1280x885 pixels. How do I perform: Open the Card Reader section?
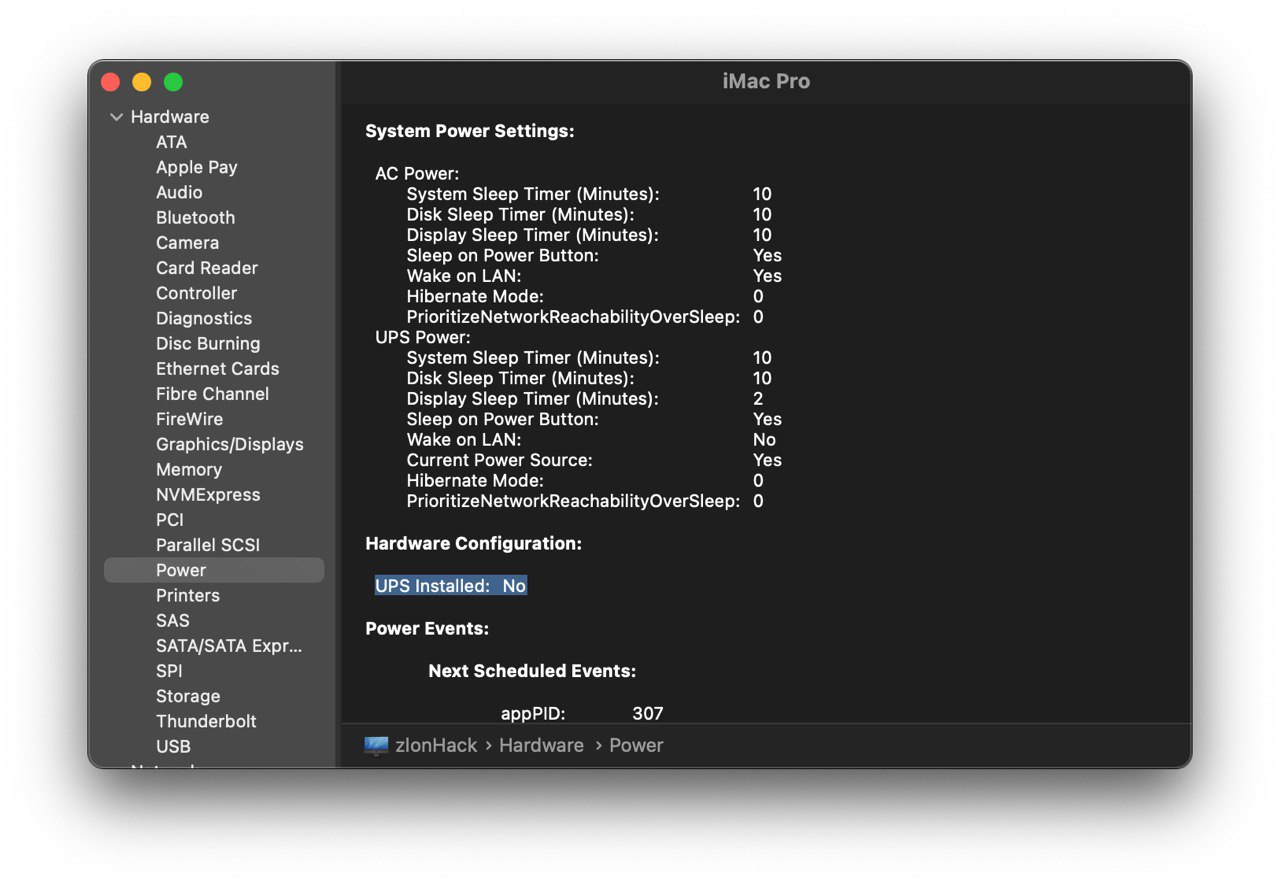[207, 268]
